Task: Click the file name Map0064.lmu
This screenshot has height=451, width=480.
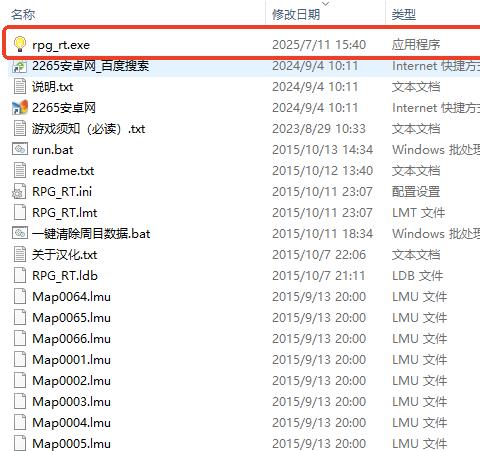Action: coord(71,297)
